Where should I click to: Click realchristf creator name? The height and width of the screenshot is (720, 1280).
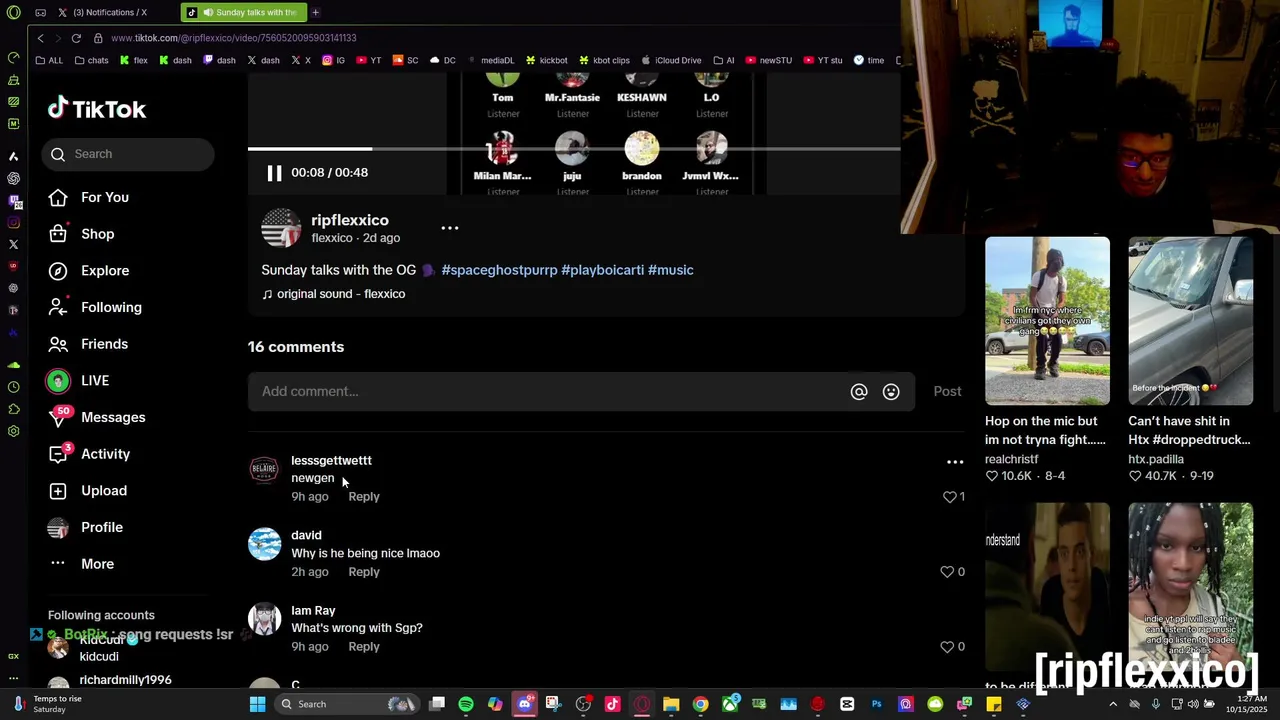click(1012, 459)
